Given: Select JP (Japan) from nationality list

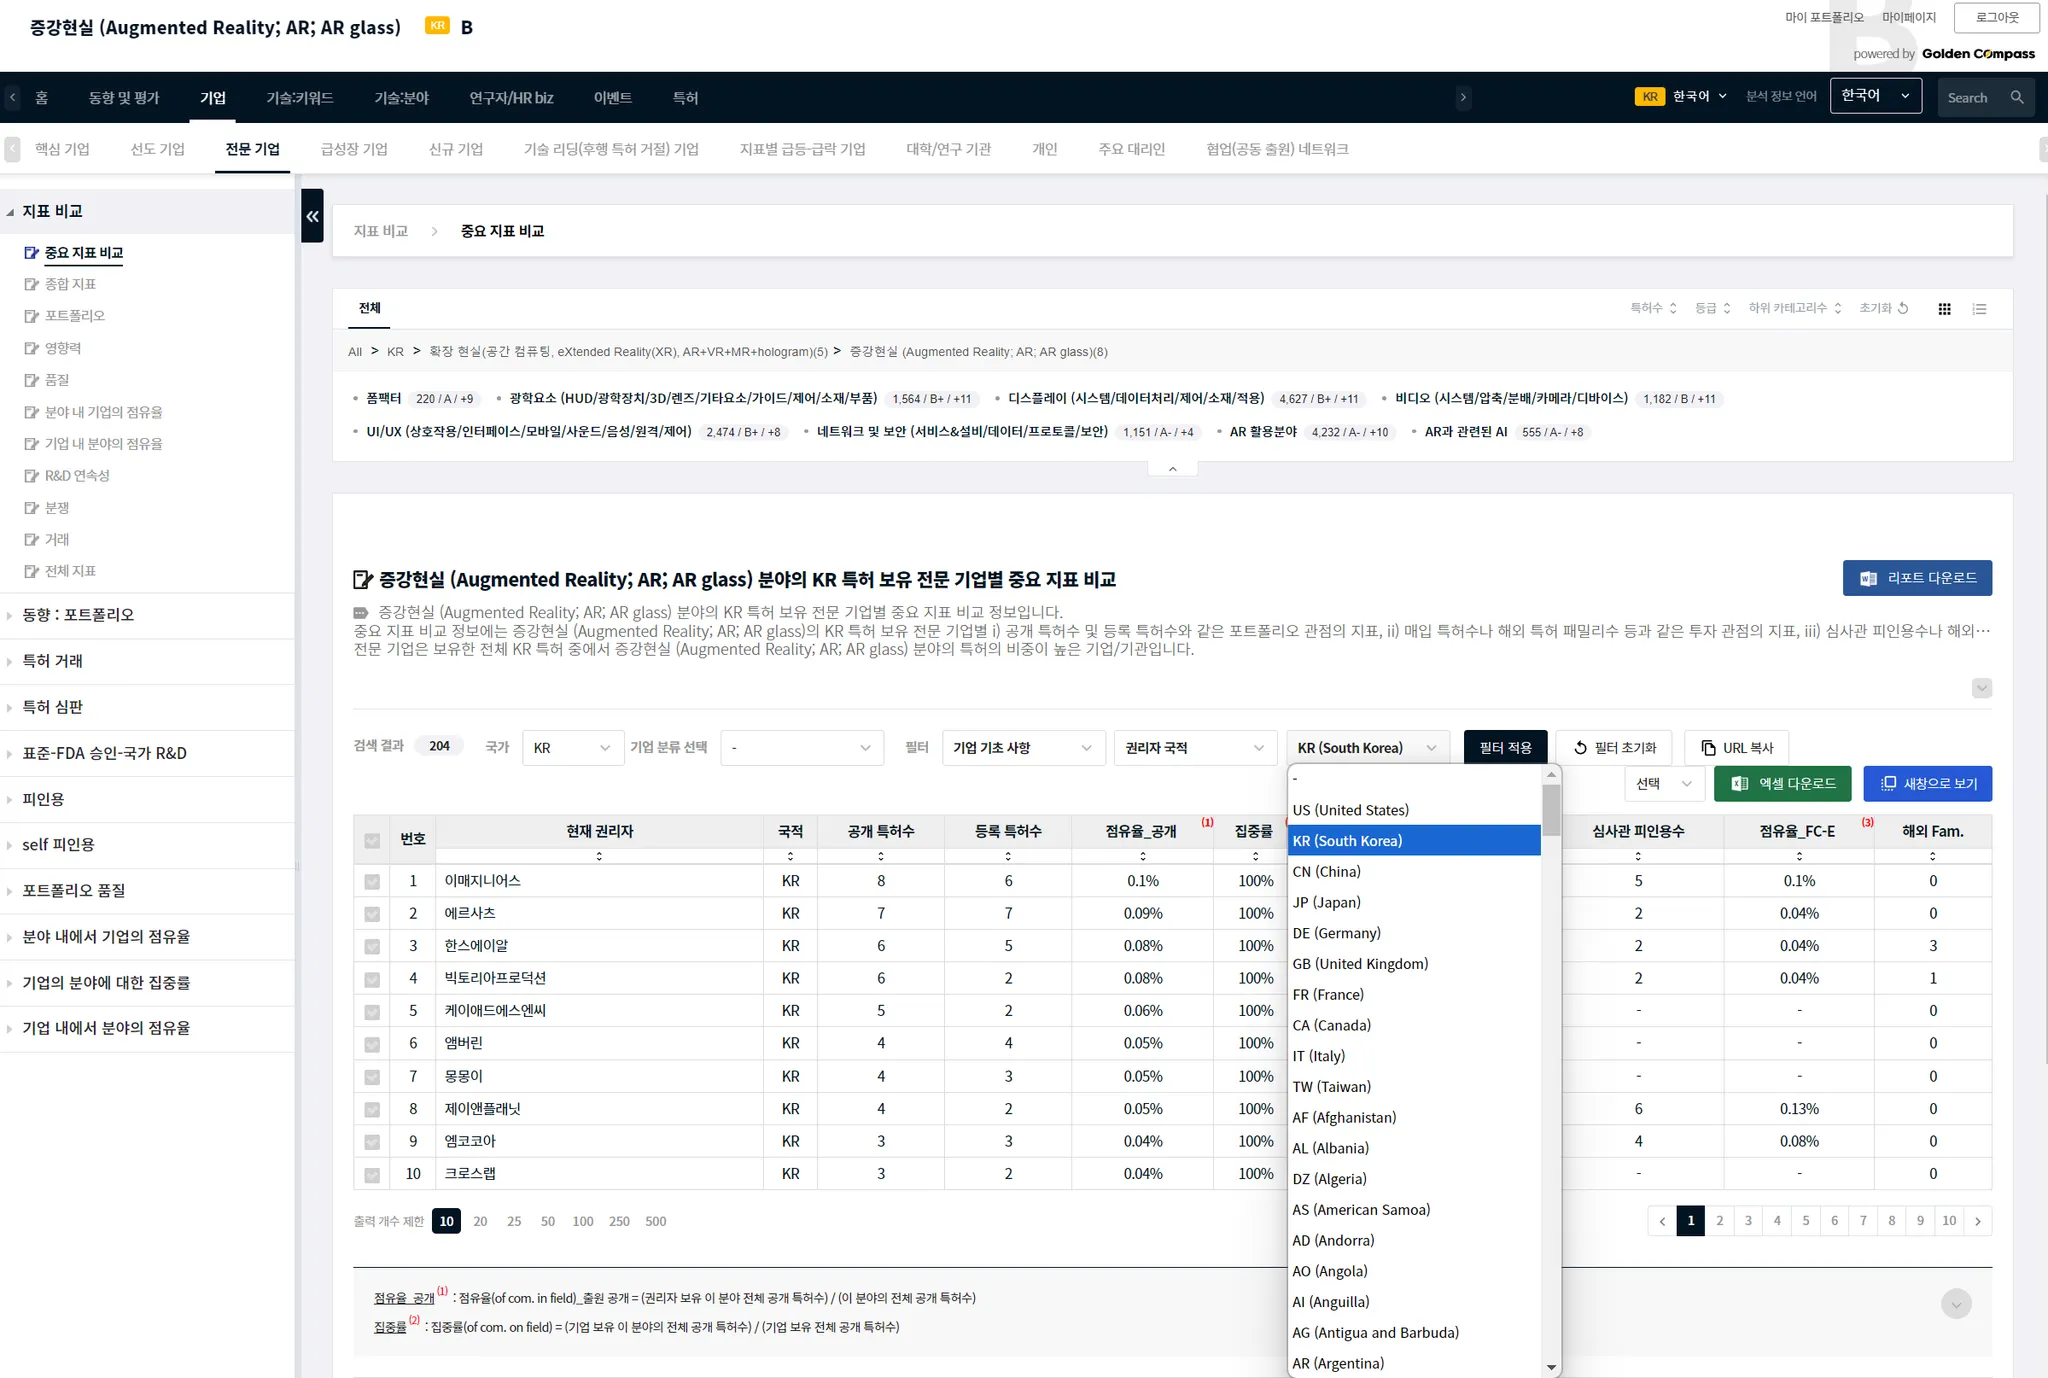Looking at the screenshot, I should 1326,903.
